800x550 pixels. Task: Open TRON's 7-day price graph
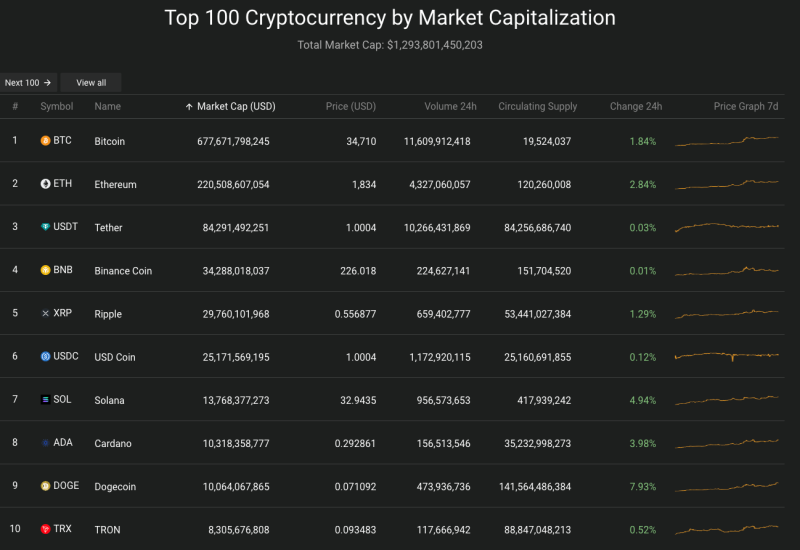[x=727, y=530]
